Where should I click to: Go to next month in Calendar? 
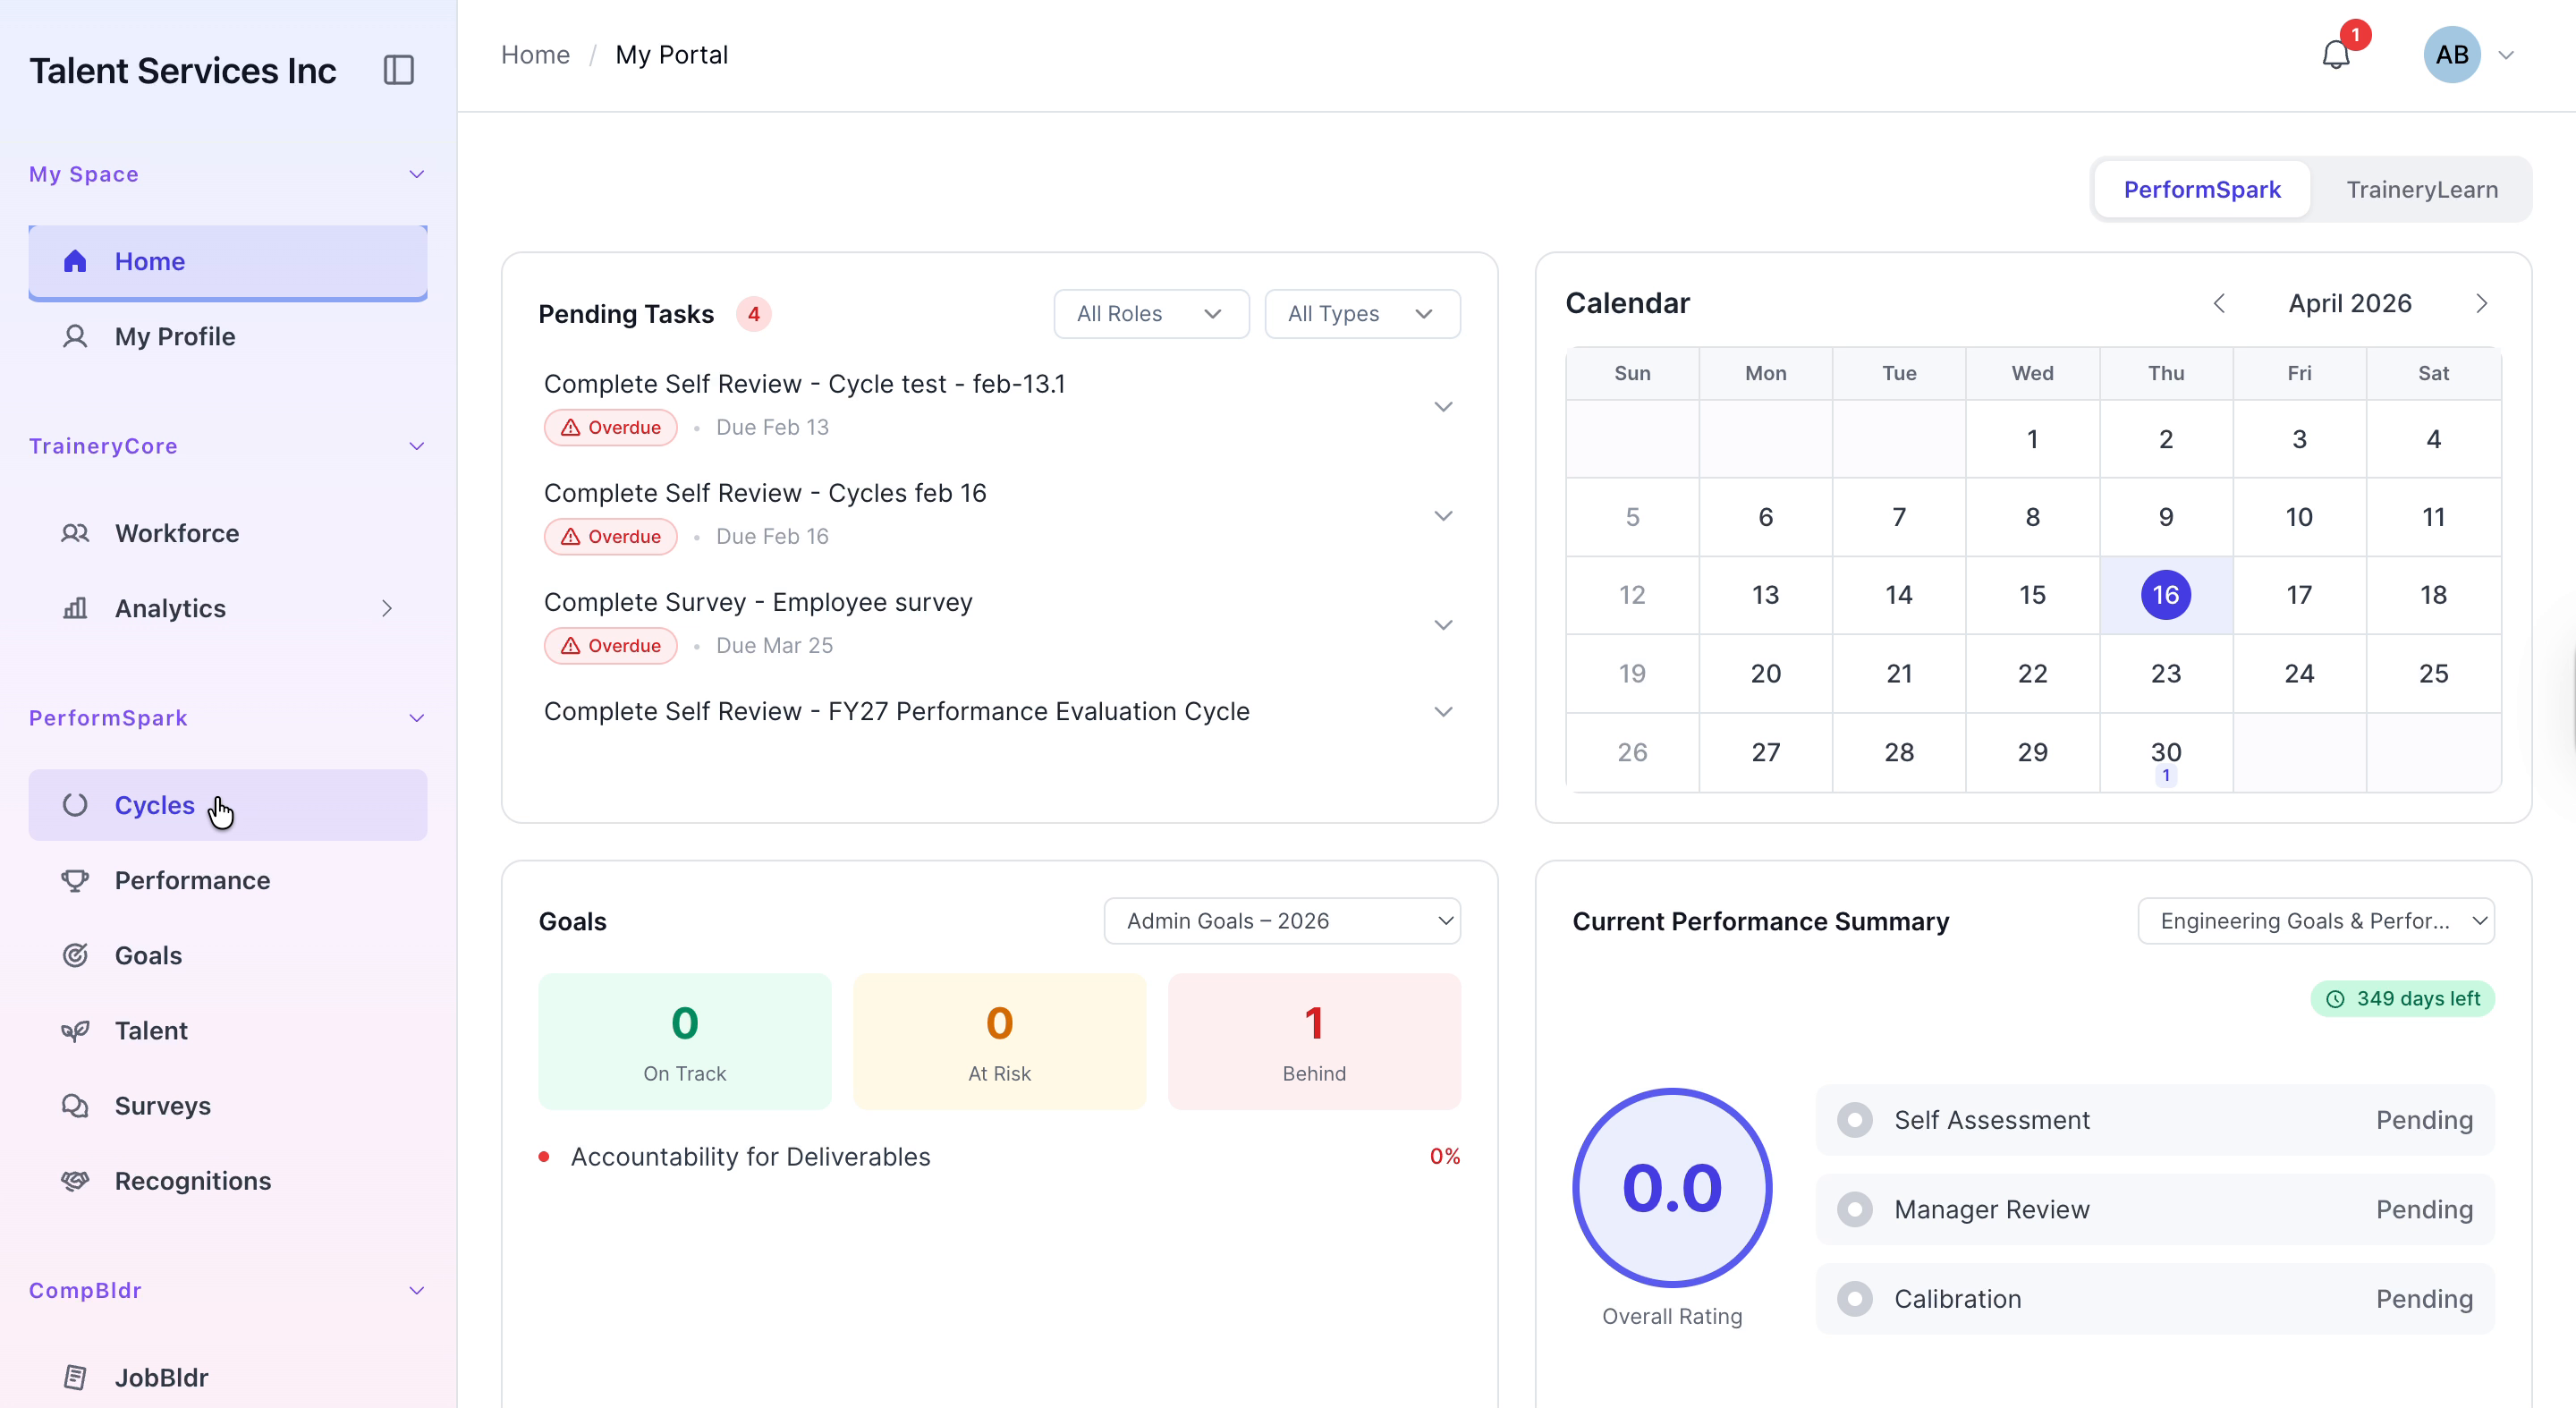(2481, 303)
